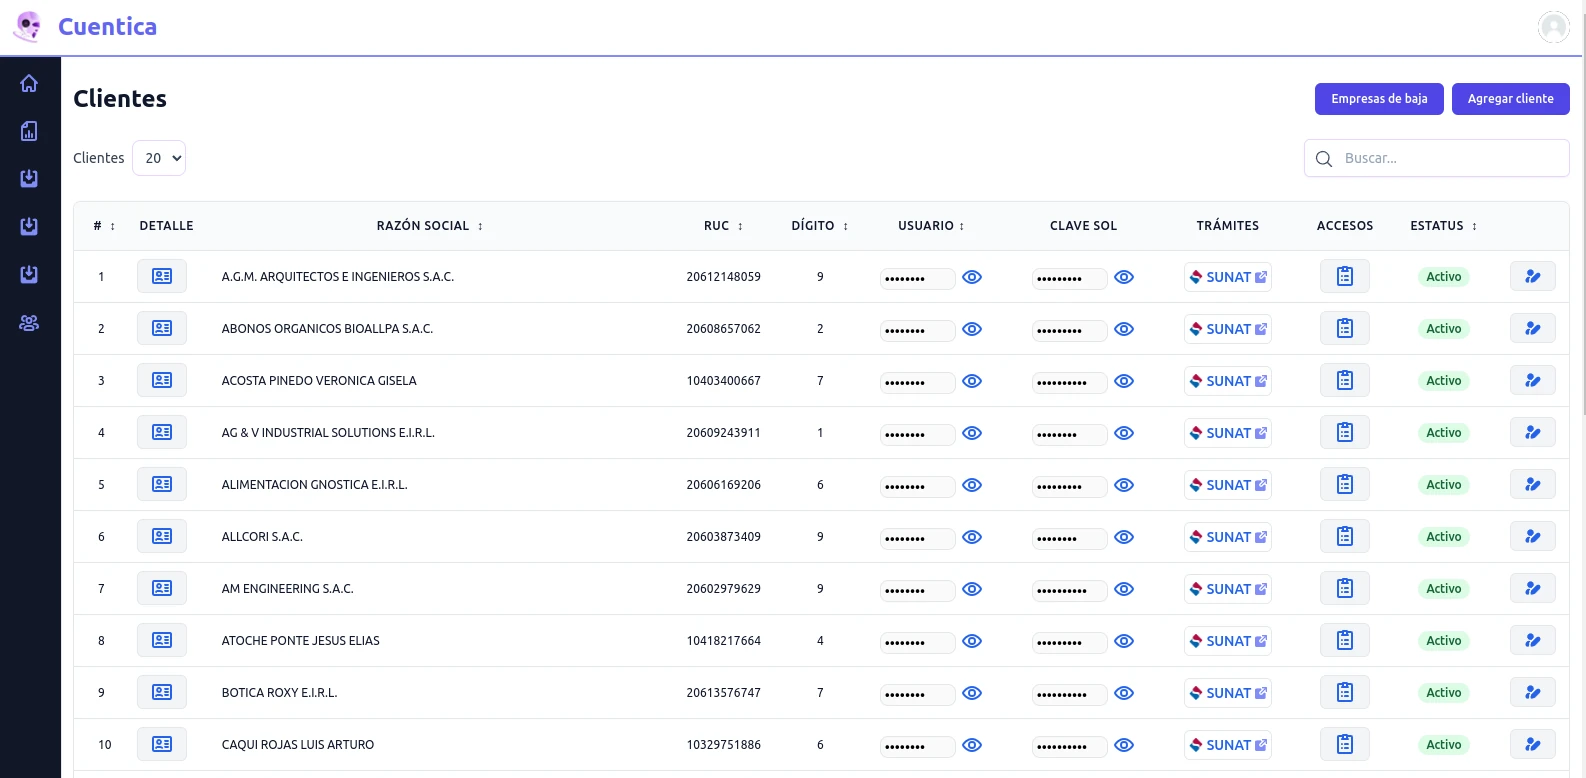This screenshot has width=1586, height=778.
Task: Open accesos clipboard for ALIMENTACION GNOSTICA
Action: [x=1345, y=484]
